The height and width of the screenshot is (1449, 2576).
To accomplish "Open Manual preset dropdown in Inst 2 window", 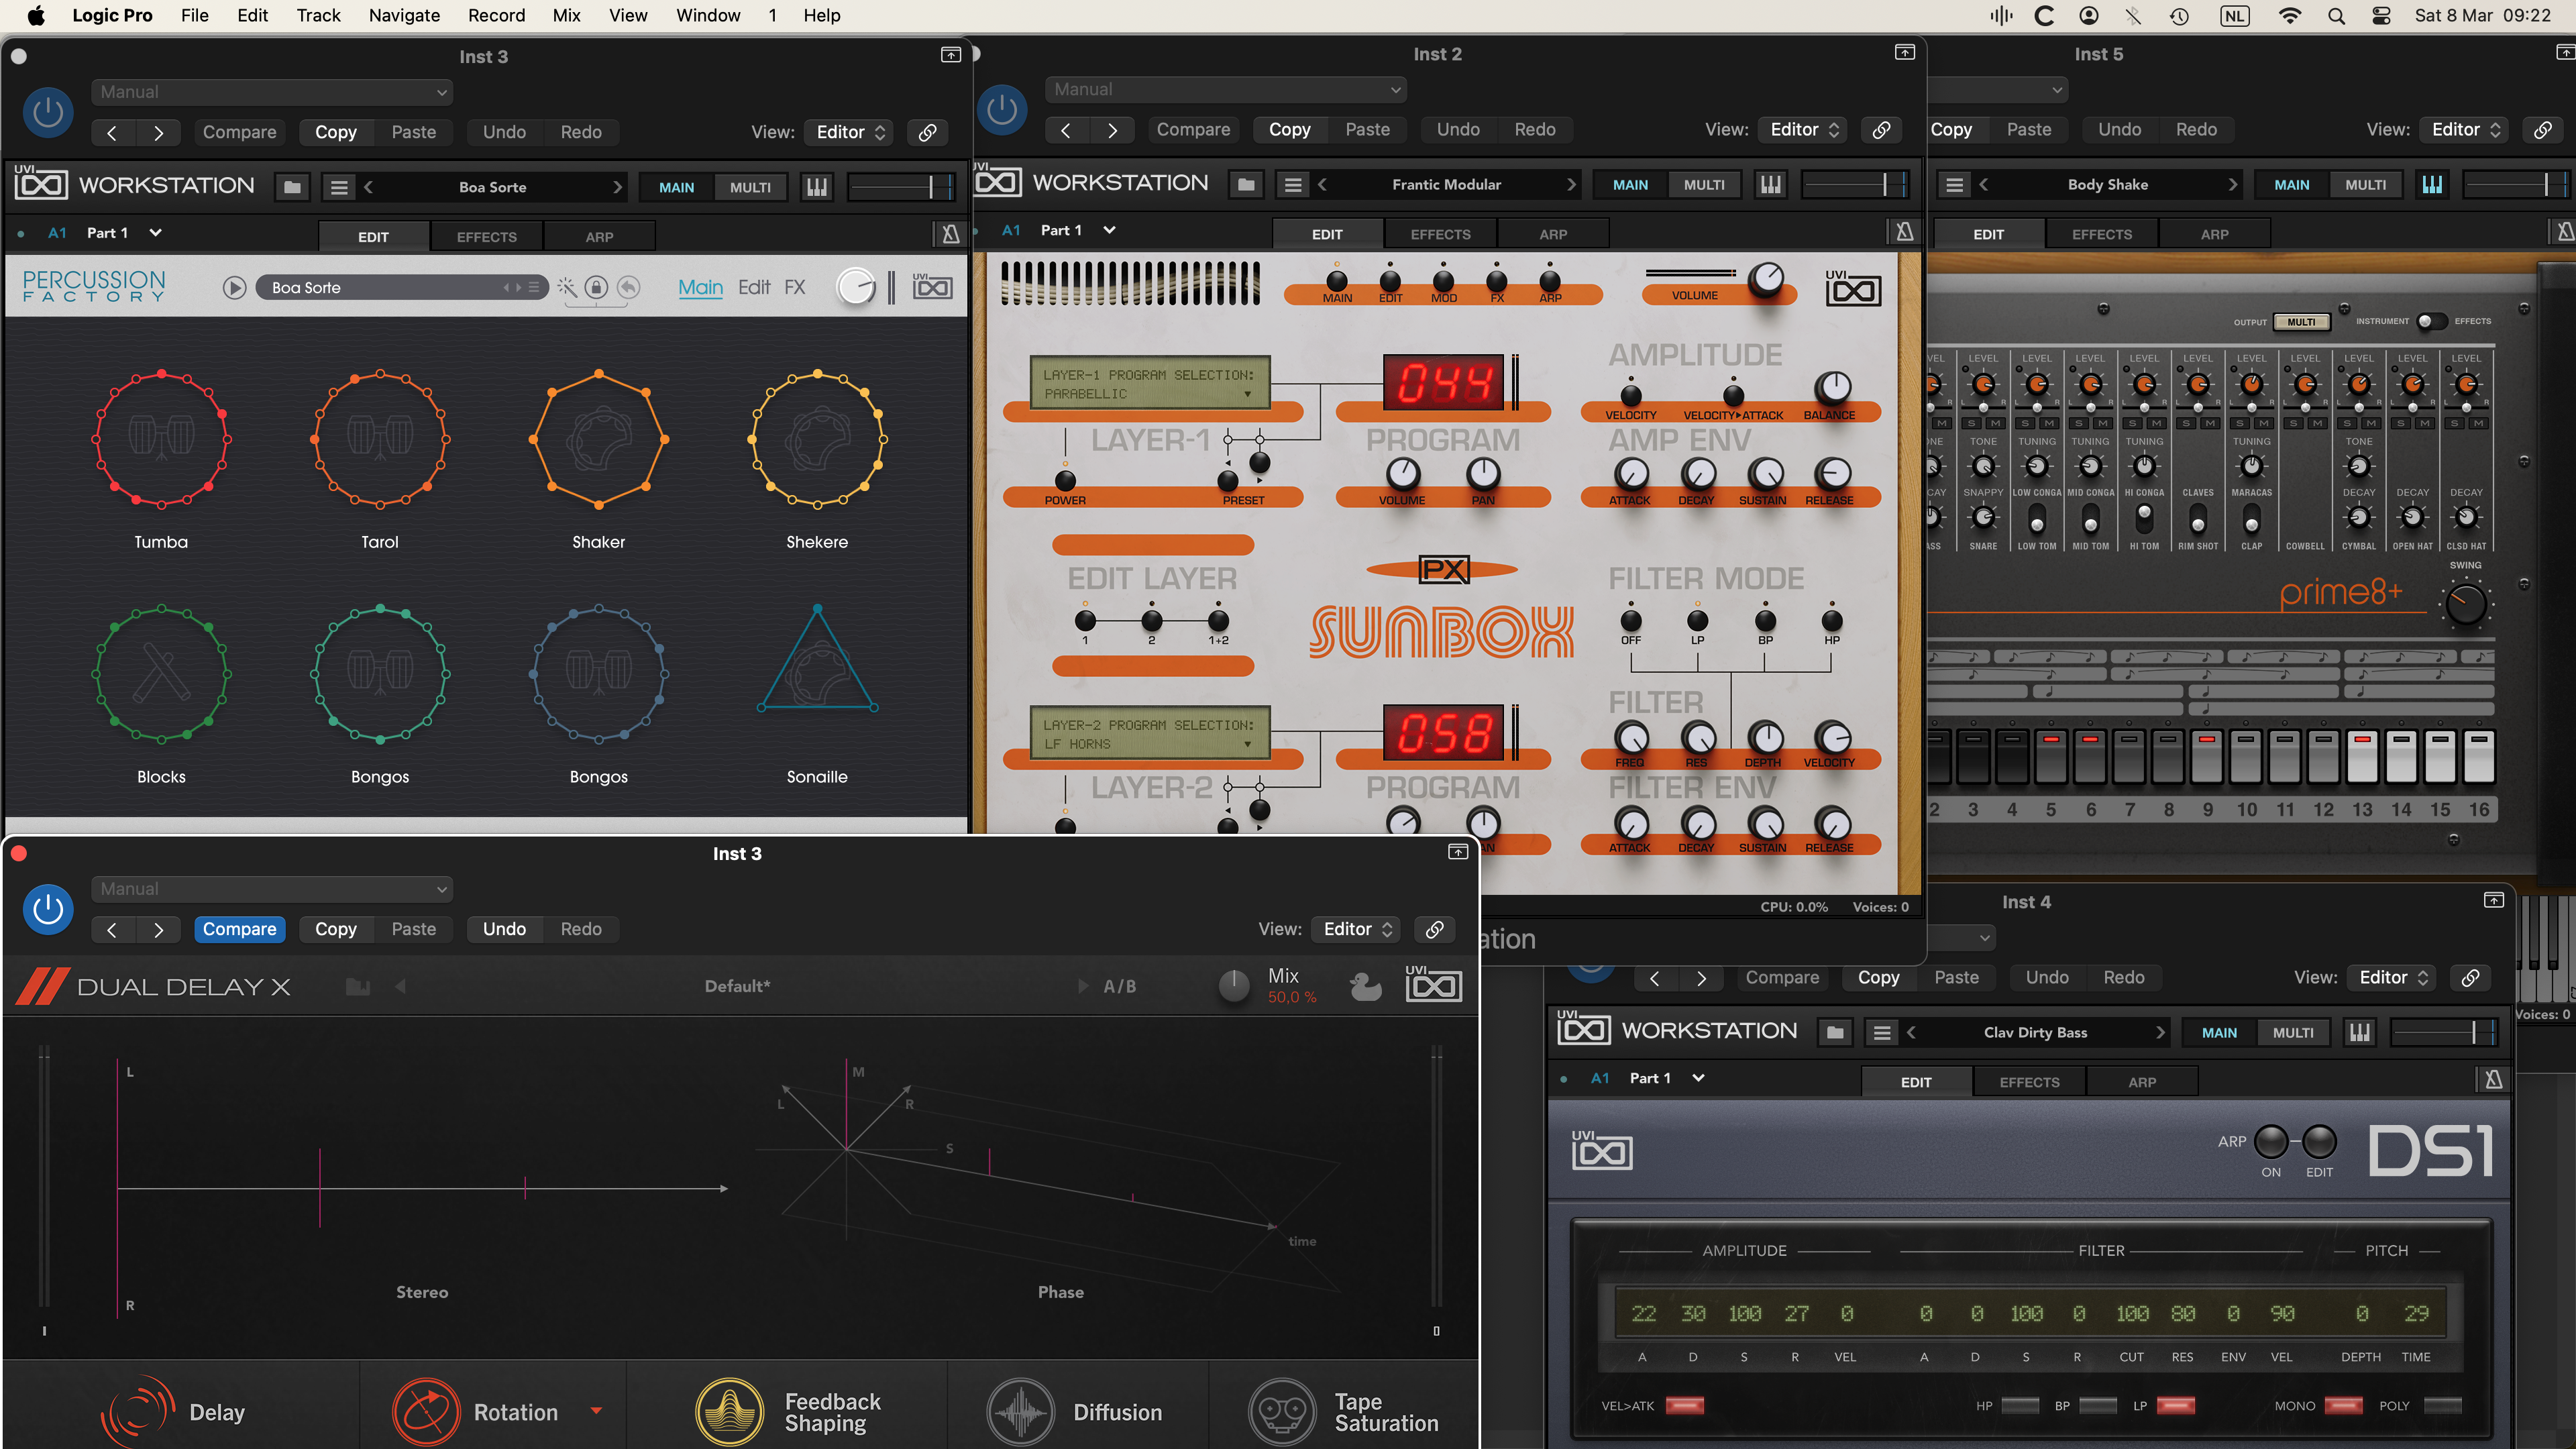I will tap(1226, 89).
